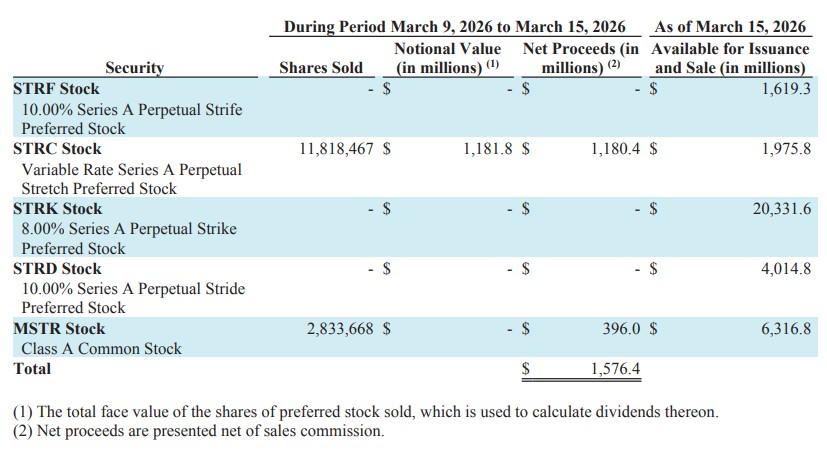Select the Security column header
The image size is (827, 457).
click(x=134, y=68)
